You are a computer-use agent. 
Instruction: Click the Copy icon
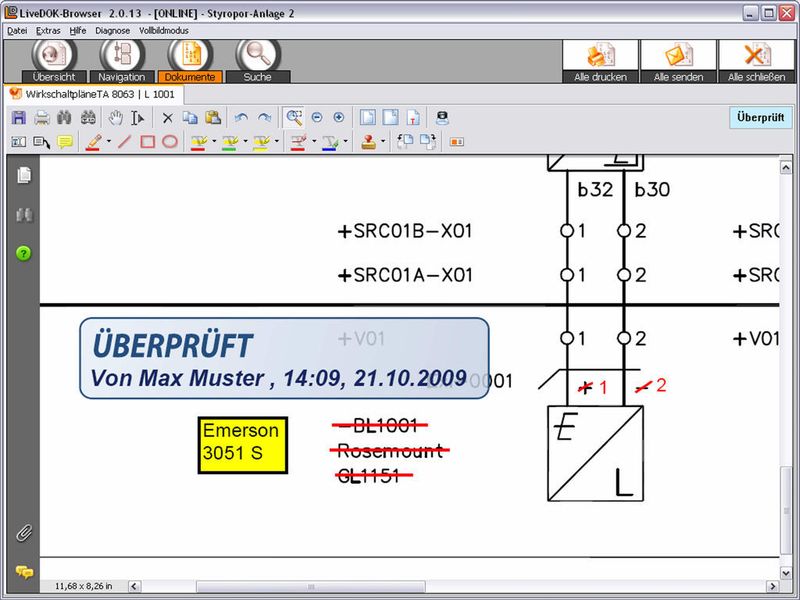point(190,118)
